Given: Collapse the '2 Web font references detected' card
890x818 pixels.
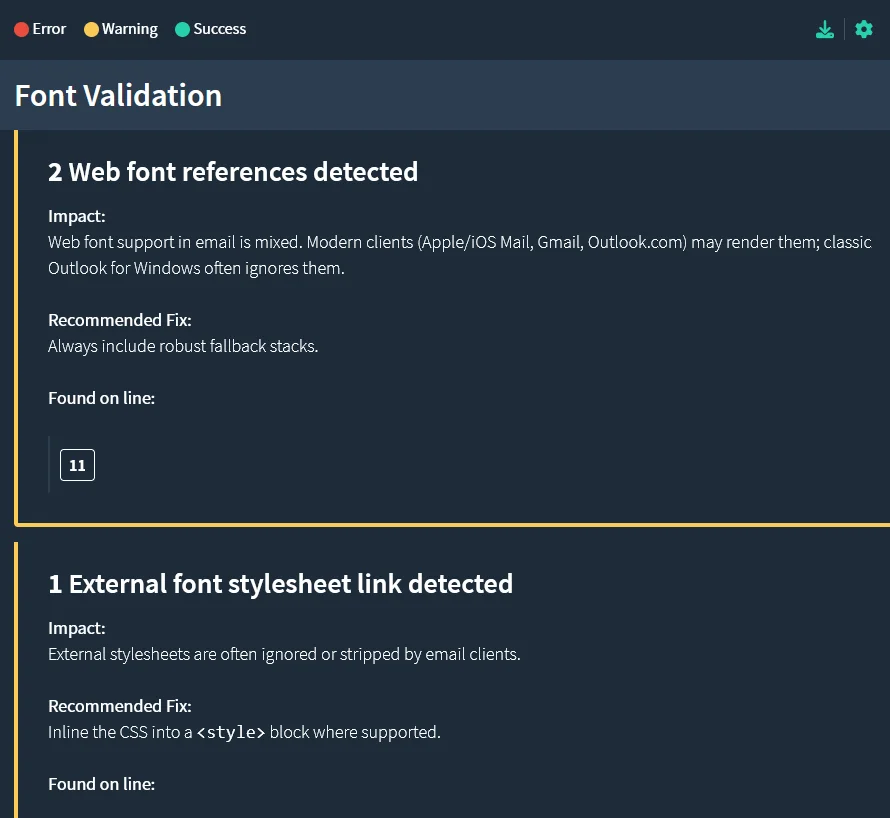Looking at the screenshot, I should [x=233, y=171].
